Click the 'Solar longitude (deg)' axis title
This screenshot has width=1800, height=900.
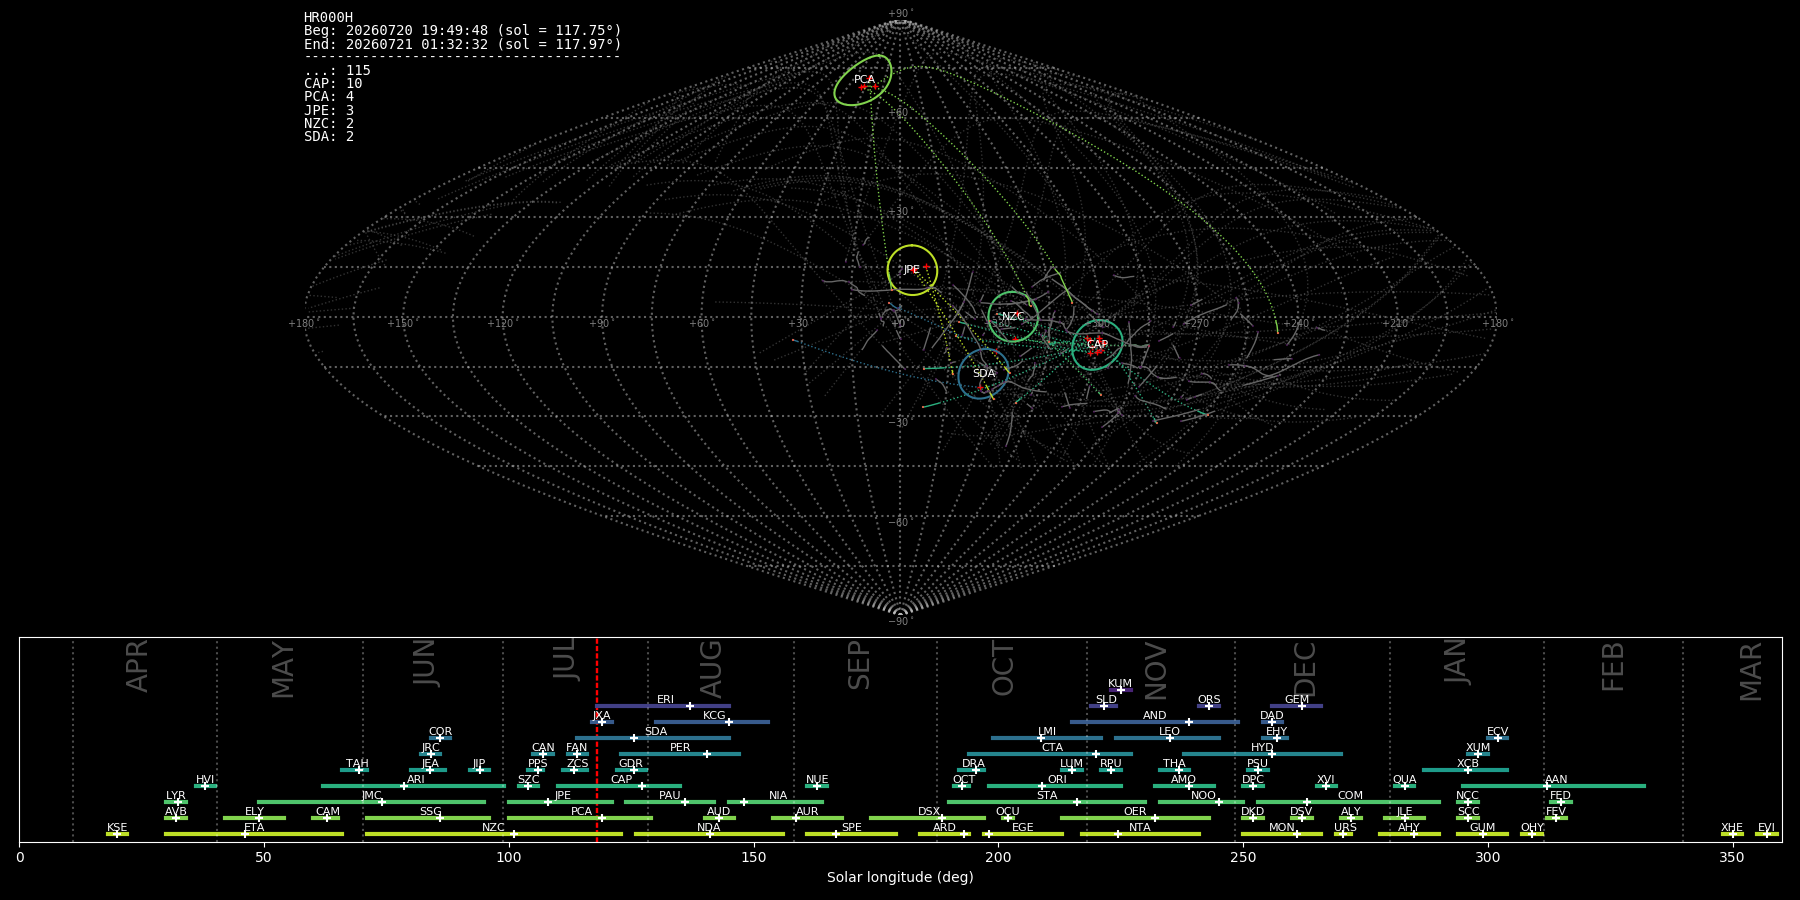pos(900,877)
